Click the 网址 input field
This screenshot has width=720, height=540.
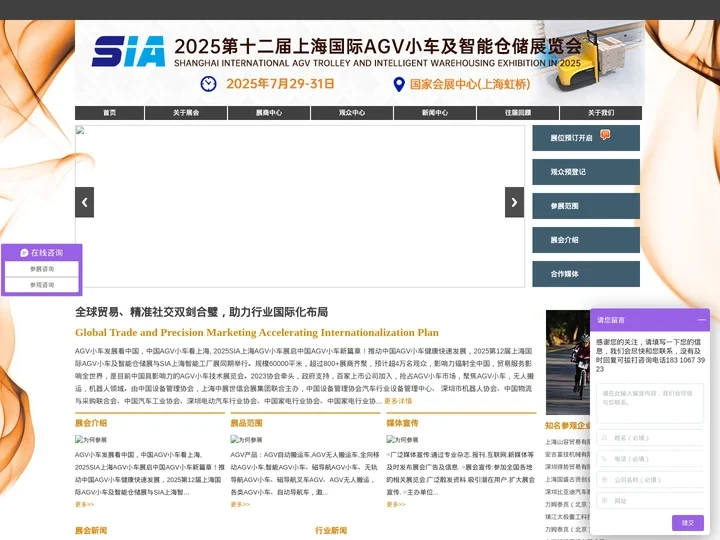[x=650, y=501]
